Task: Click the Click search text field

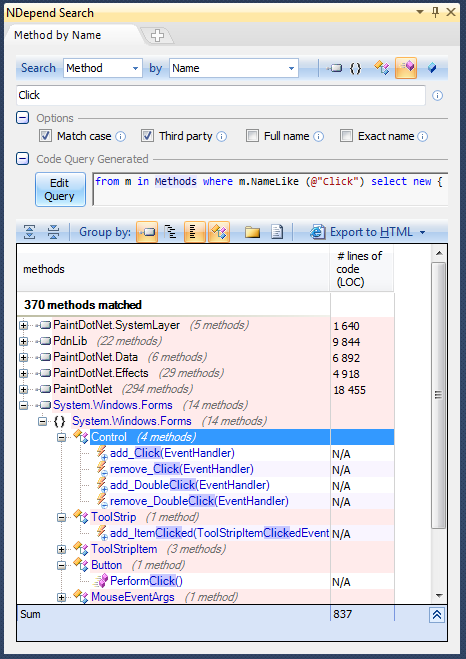Action: point(221,95)
